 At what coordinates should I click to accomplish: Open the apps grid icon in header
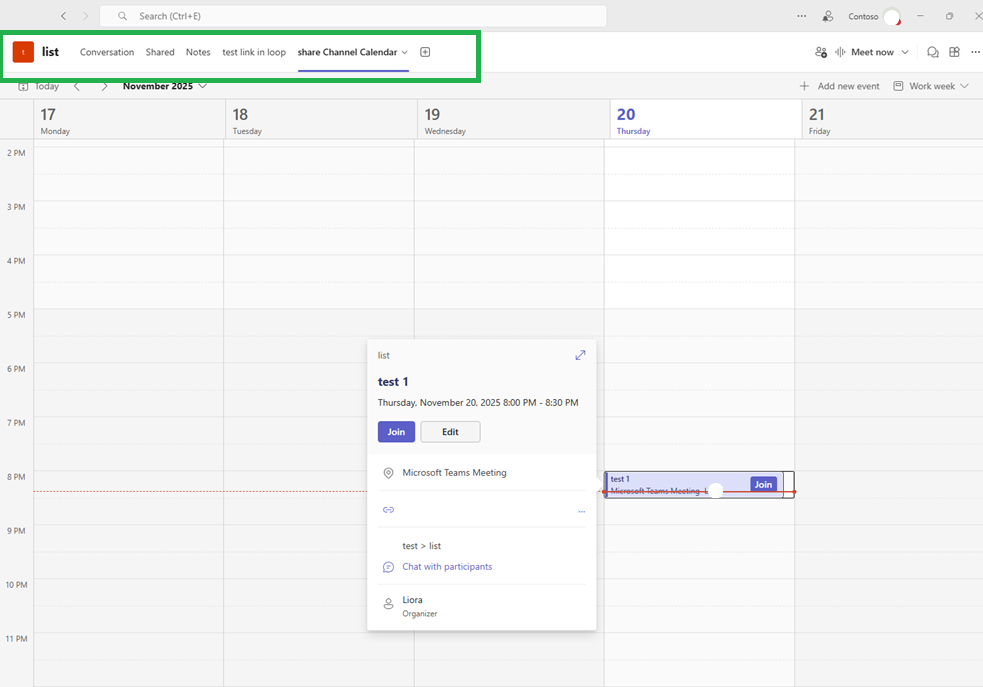[954, 52]
